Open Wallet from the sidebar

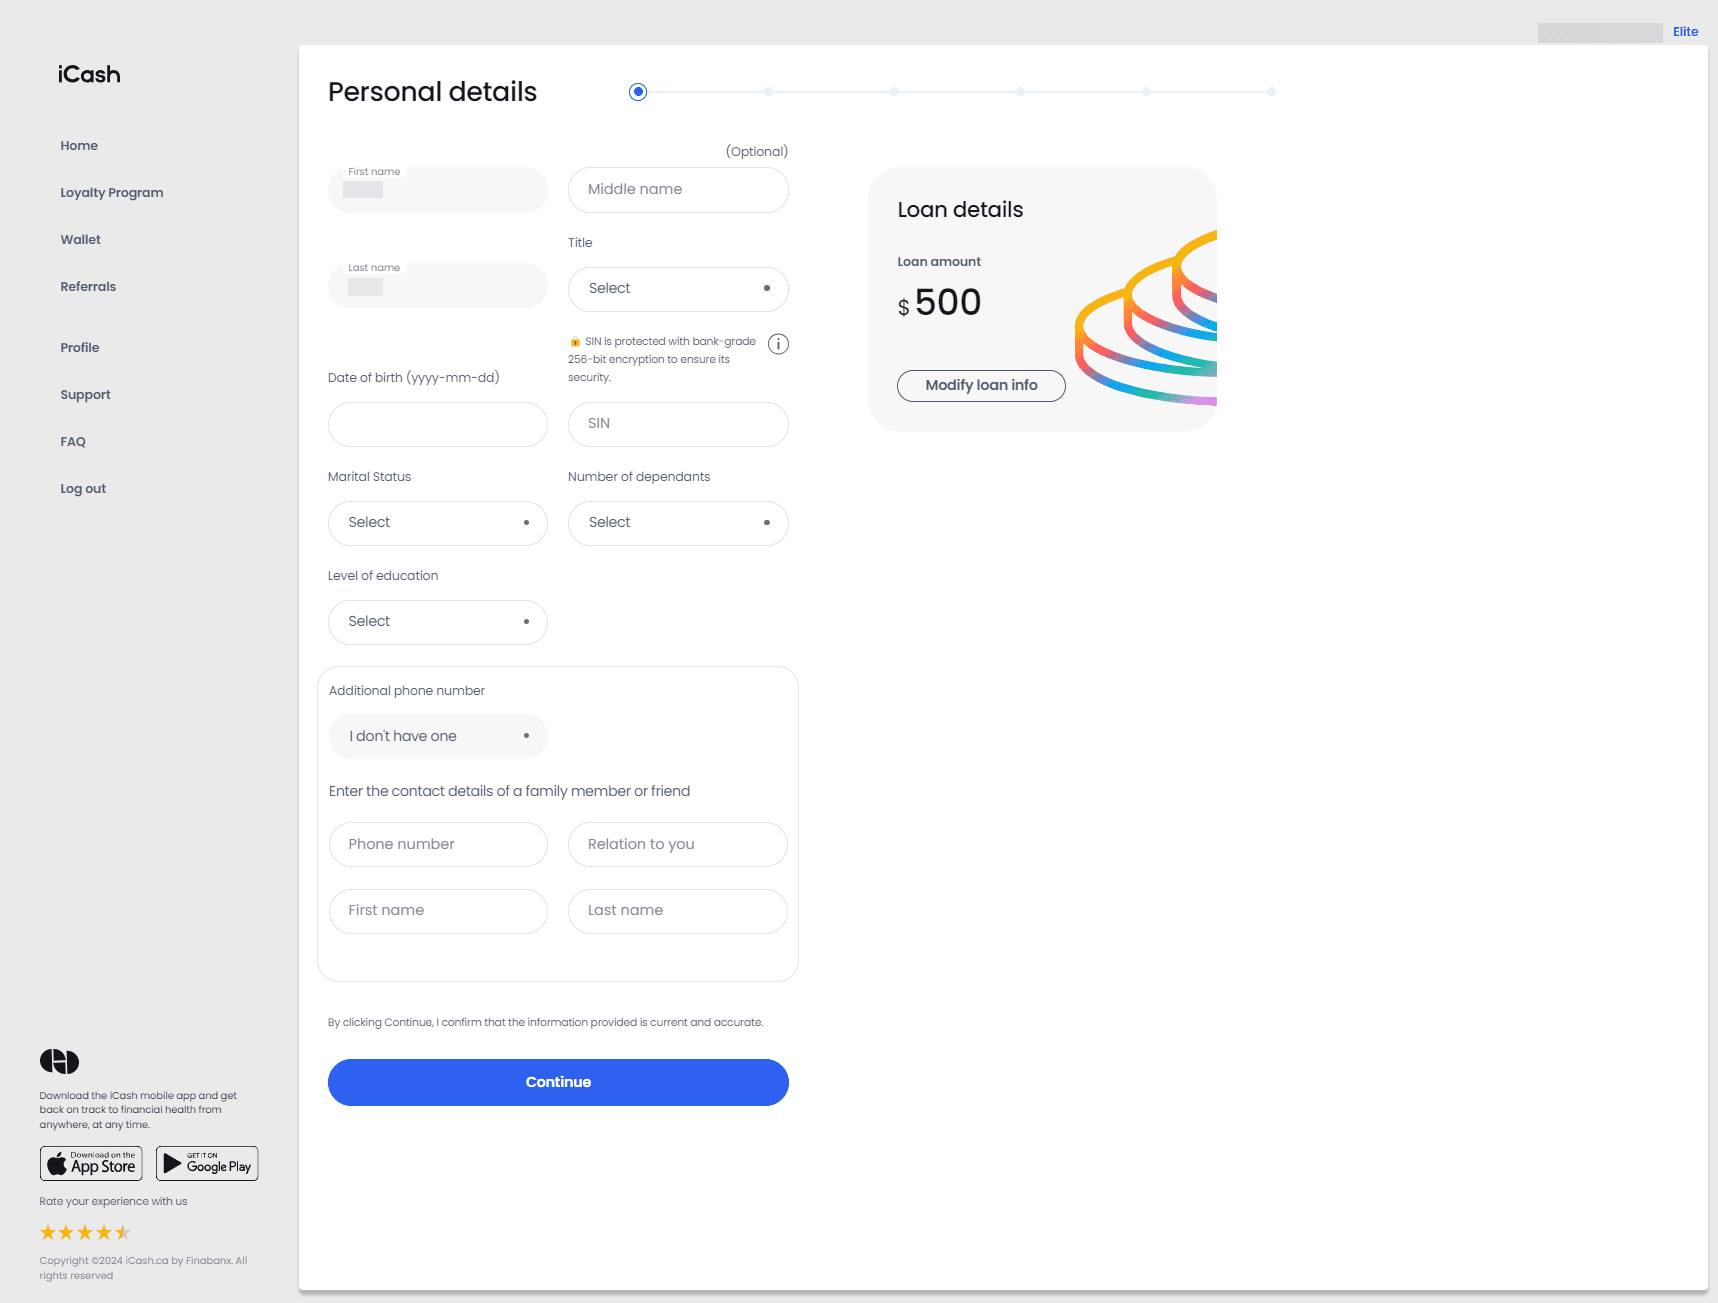point(81,239)
